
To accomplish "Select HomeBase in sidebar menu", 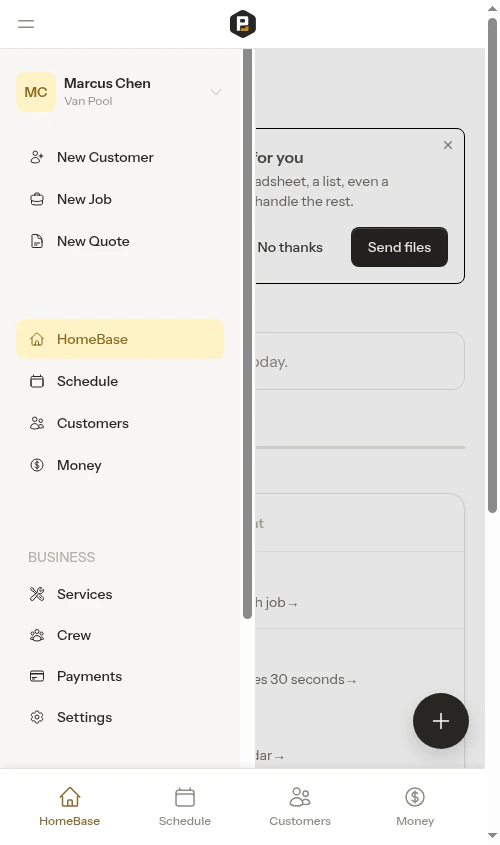I will click(120, 339).
